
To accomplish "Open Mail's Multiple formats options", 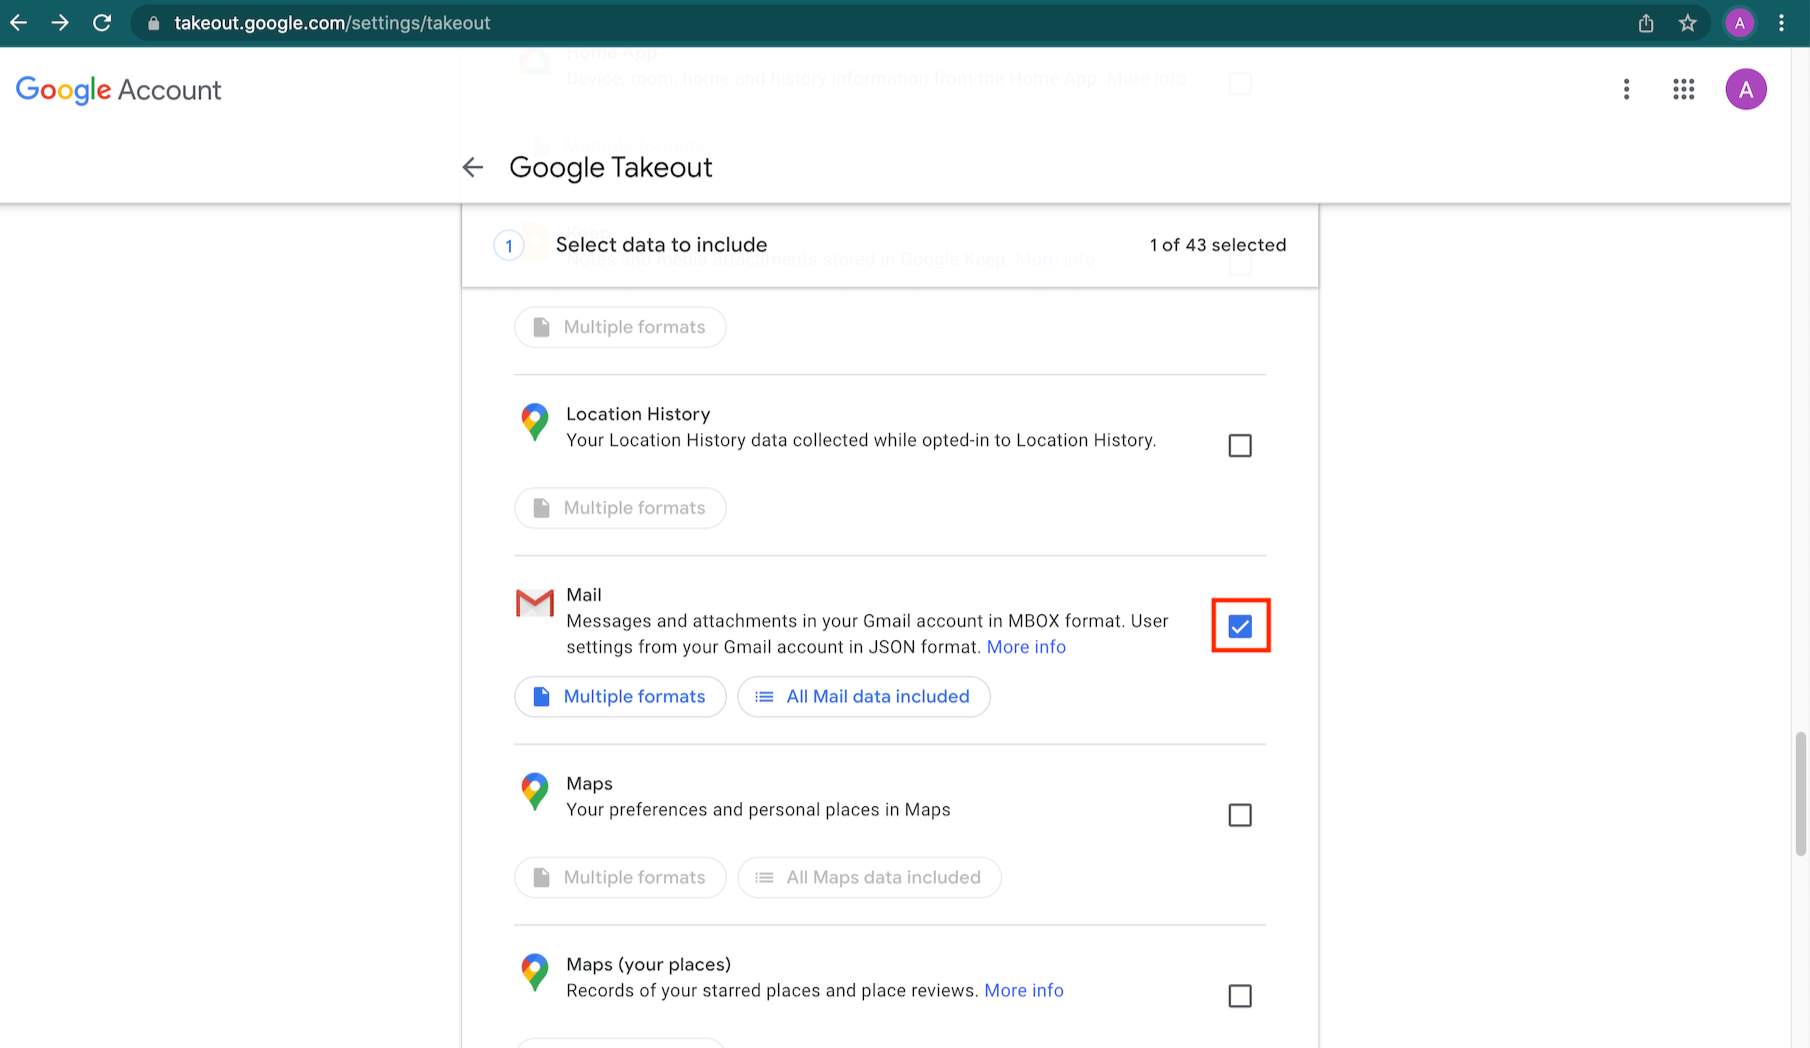I will coord(620,697).
